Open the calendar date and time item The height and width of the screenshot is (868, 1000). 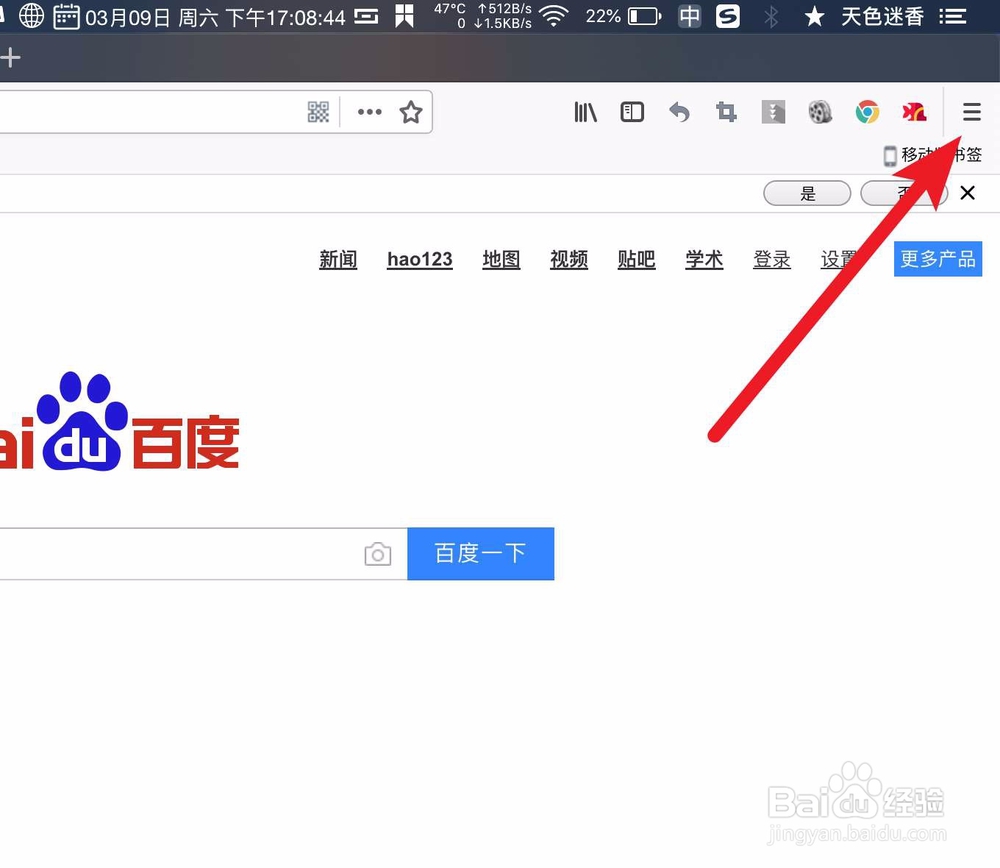pyautogui.click(x=199, y=17)
